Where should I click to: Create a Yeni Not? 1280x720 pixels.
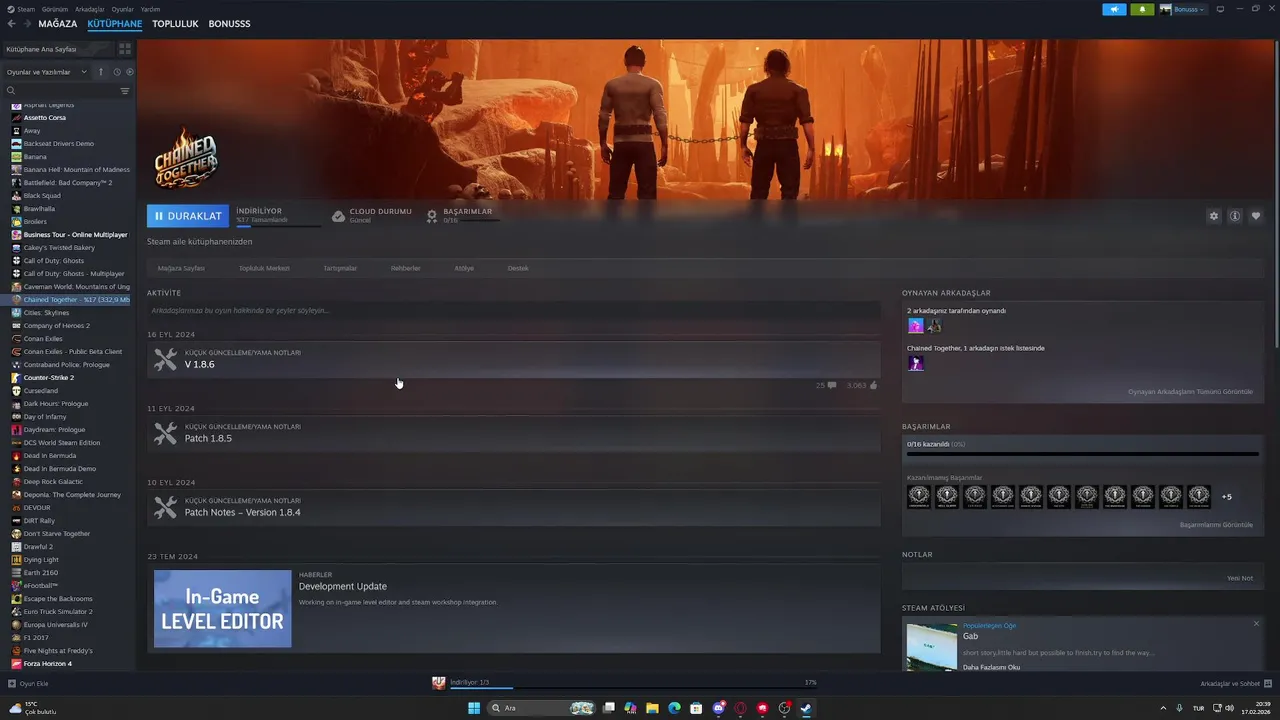point(1240,578)
